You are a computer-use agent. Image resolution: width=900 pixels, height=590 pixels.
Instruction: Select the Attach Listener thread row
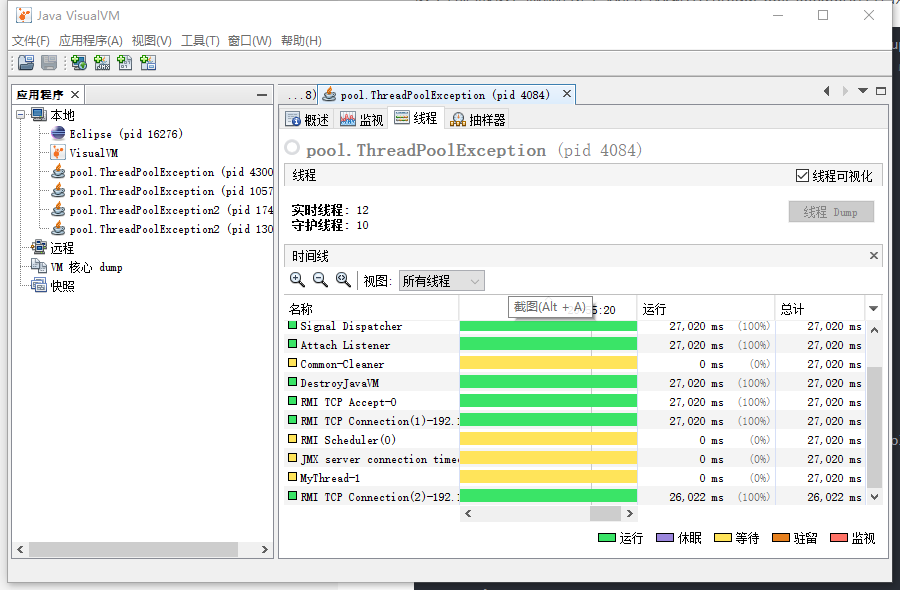[x=574, y=345]
